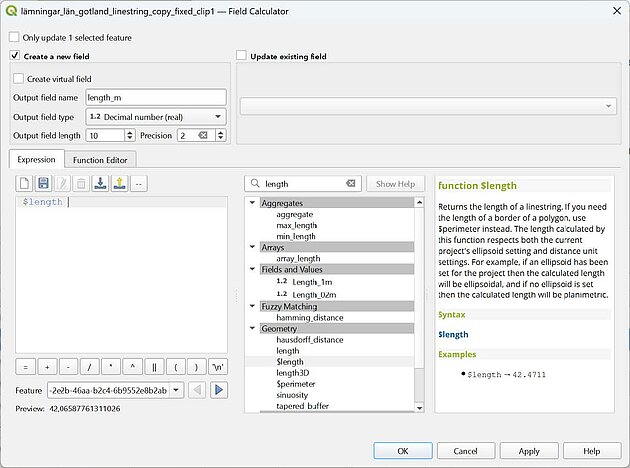Check Update existing field
The height and width of the screenshot is (468, 630).
click(x=241, y=55)
